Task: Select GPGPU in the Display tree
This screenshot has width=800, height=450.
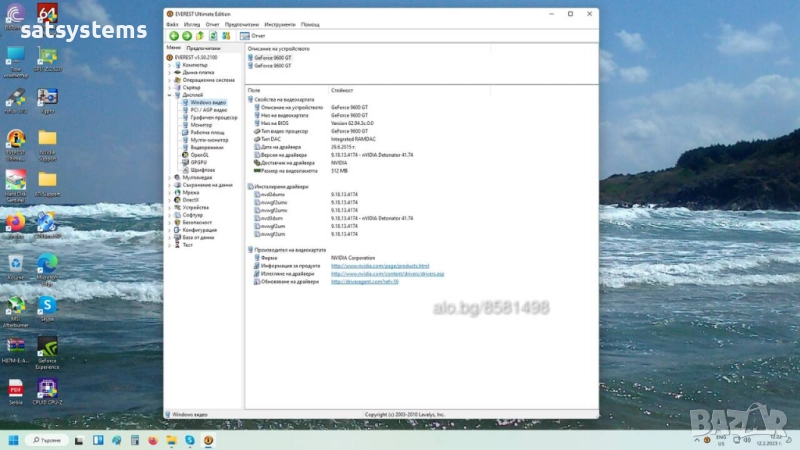Action: point(198,162)
